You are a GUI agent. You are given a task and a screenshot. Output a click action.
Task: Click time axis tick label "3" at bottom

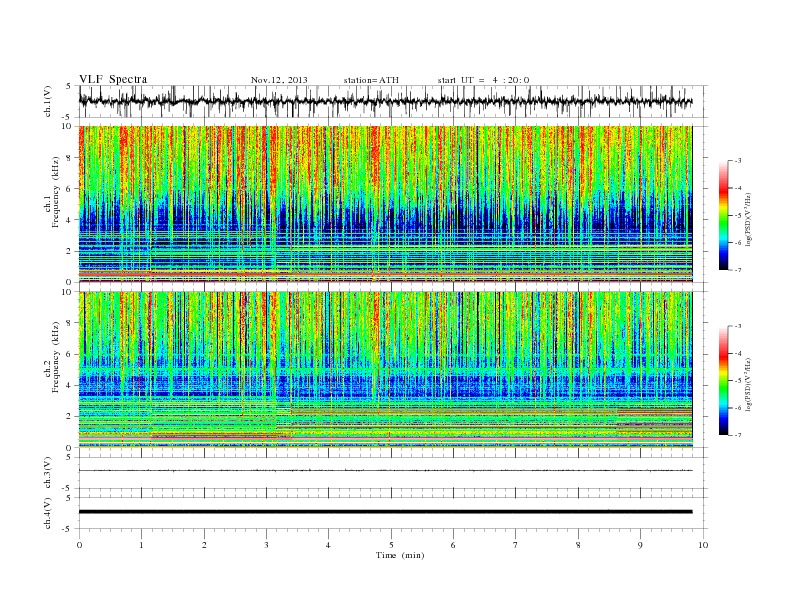tap(266, 545)
